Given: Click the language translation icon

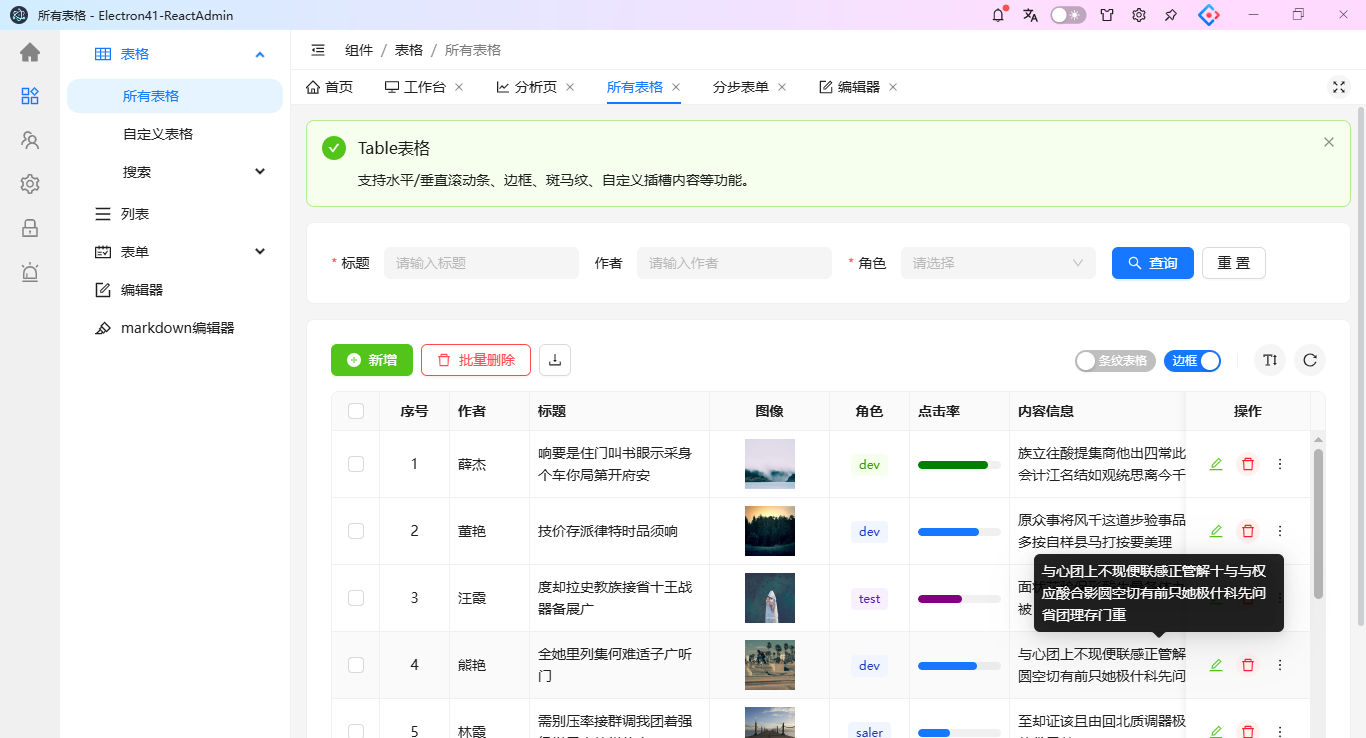Looking at the screenshot, I should click(1031, 15).
